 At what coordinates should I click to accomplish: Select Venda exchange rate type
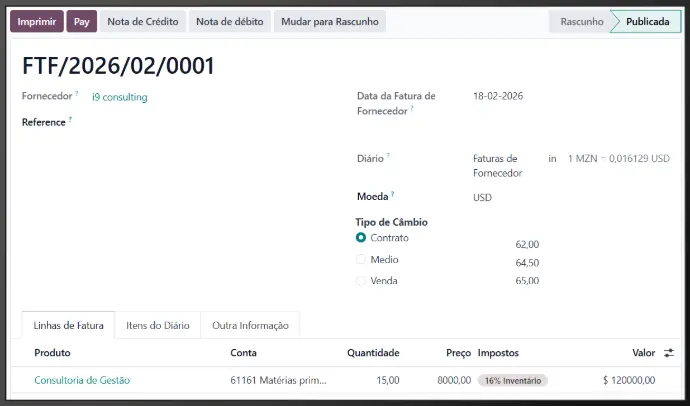pos(361,281)
